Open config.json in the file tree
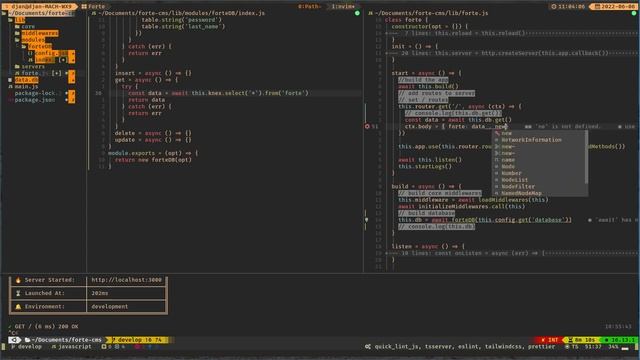The height and width of the screenshot is (360, 640). tap(51, 53)
